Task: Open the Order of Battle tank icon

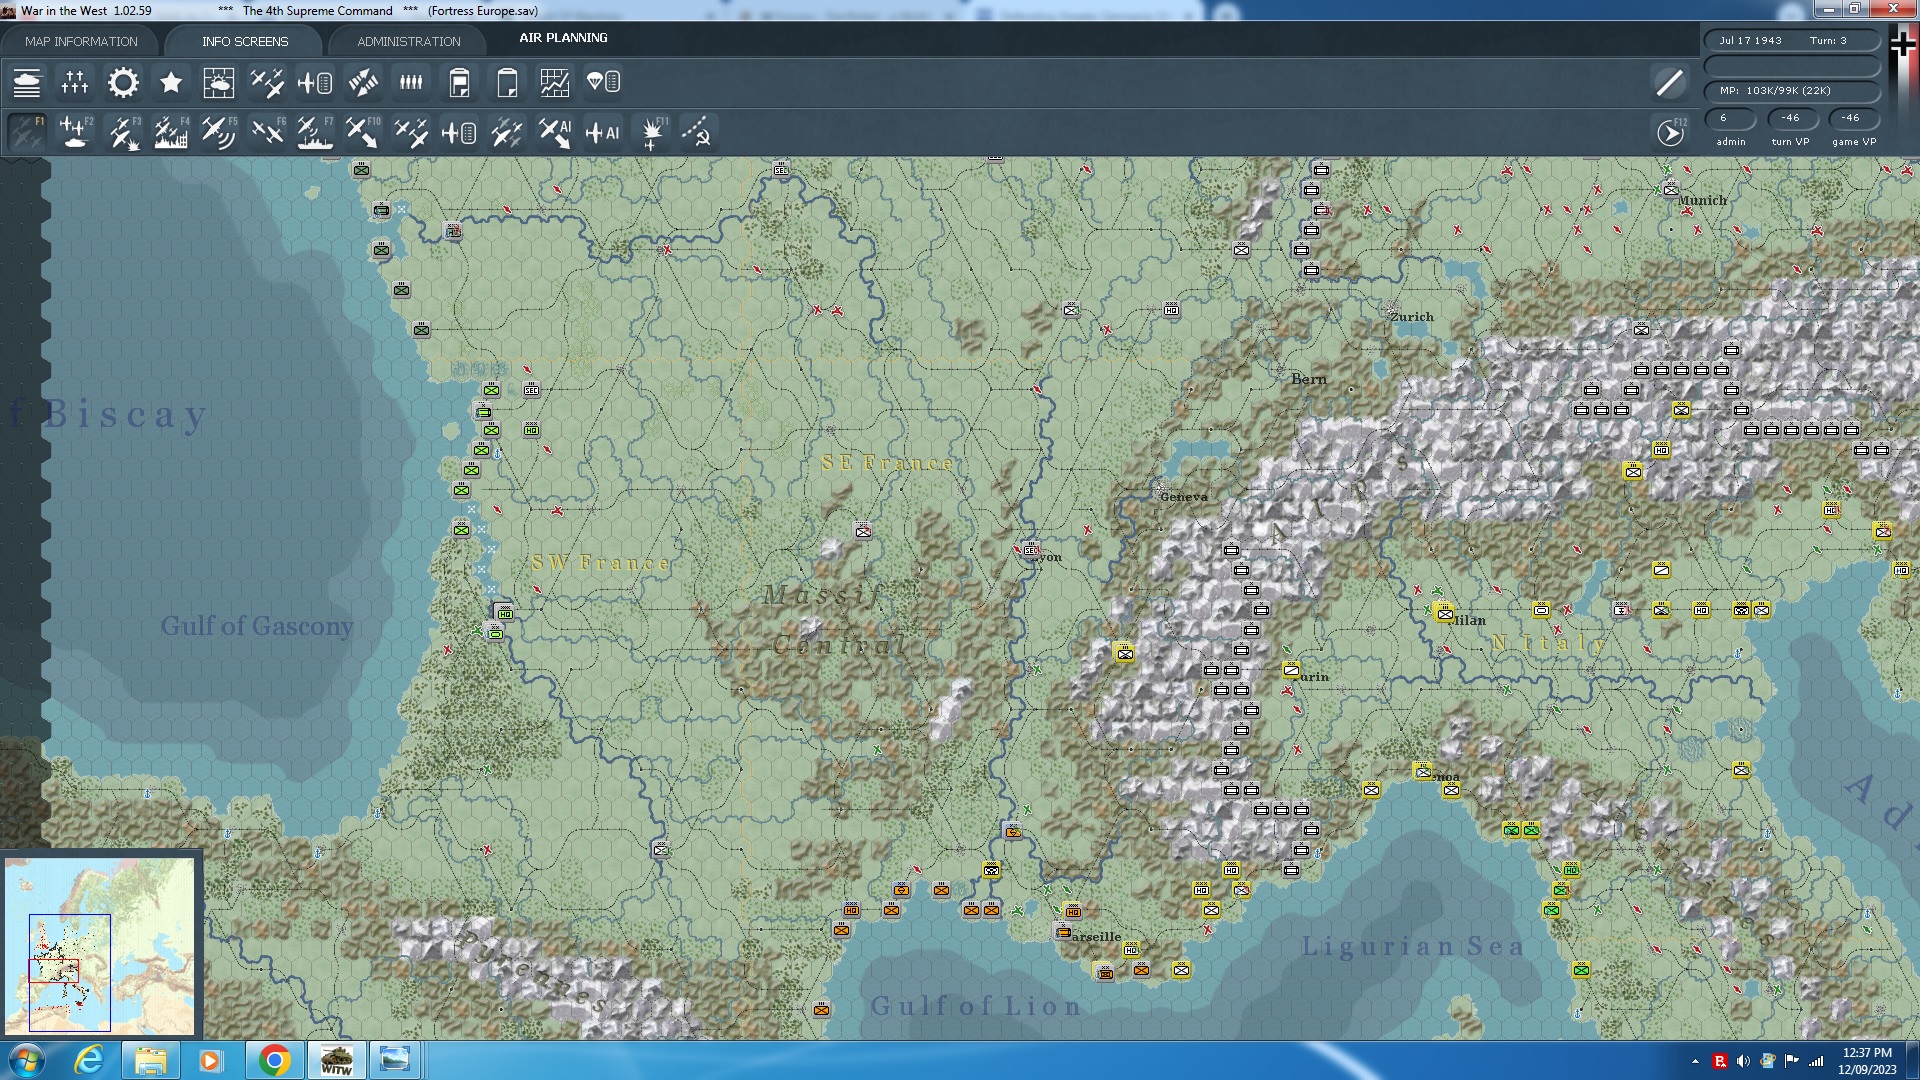Action: [27, 83]
